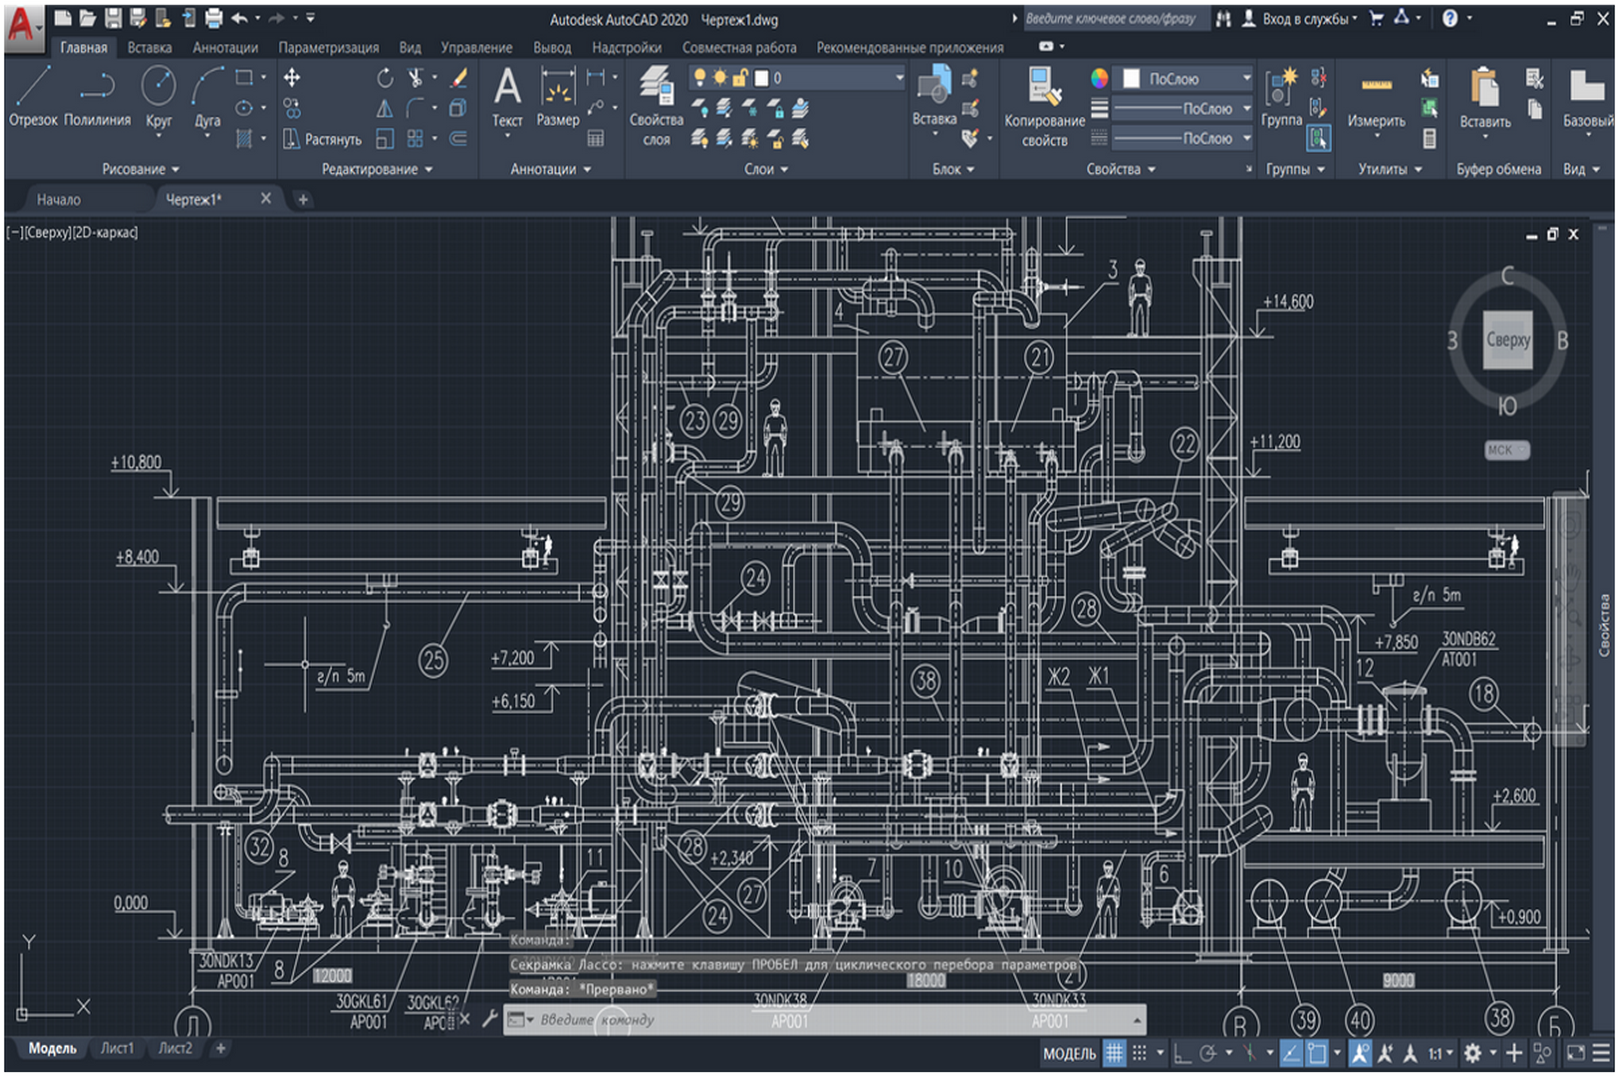
Task: Toggle 2D object snap in status bar
Action: (1317, 1053)
